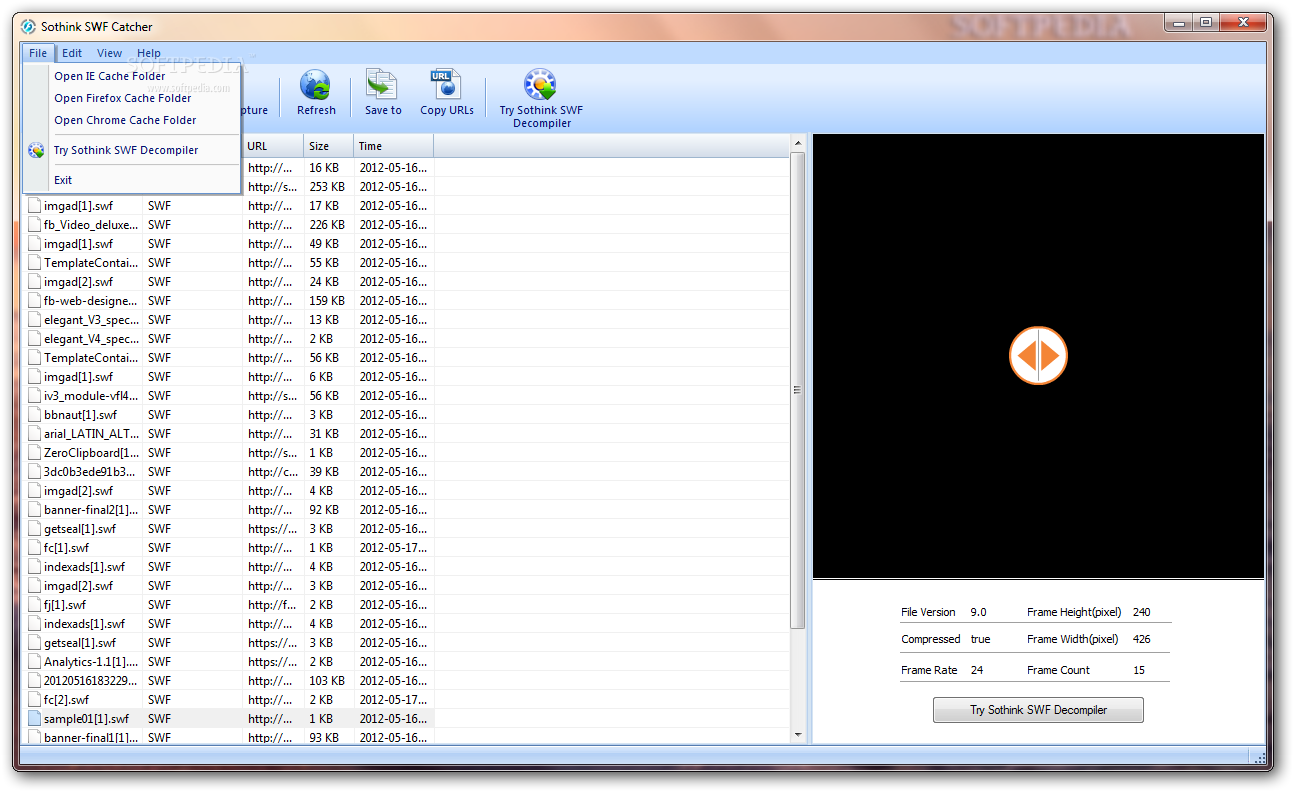
Task: Click the file list scrollbar down arrow
Action: point(798,735)
